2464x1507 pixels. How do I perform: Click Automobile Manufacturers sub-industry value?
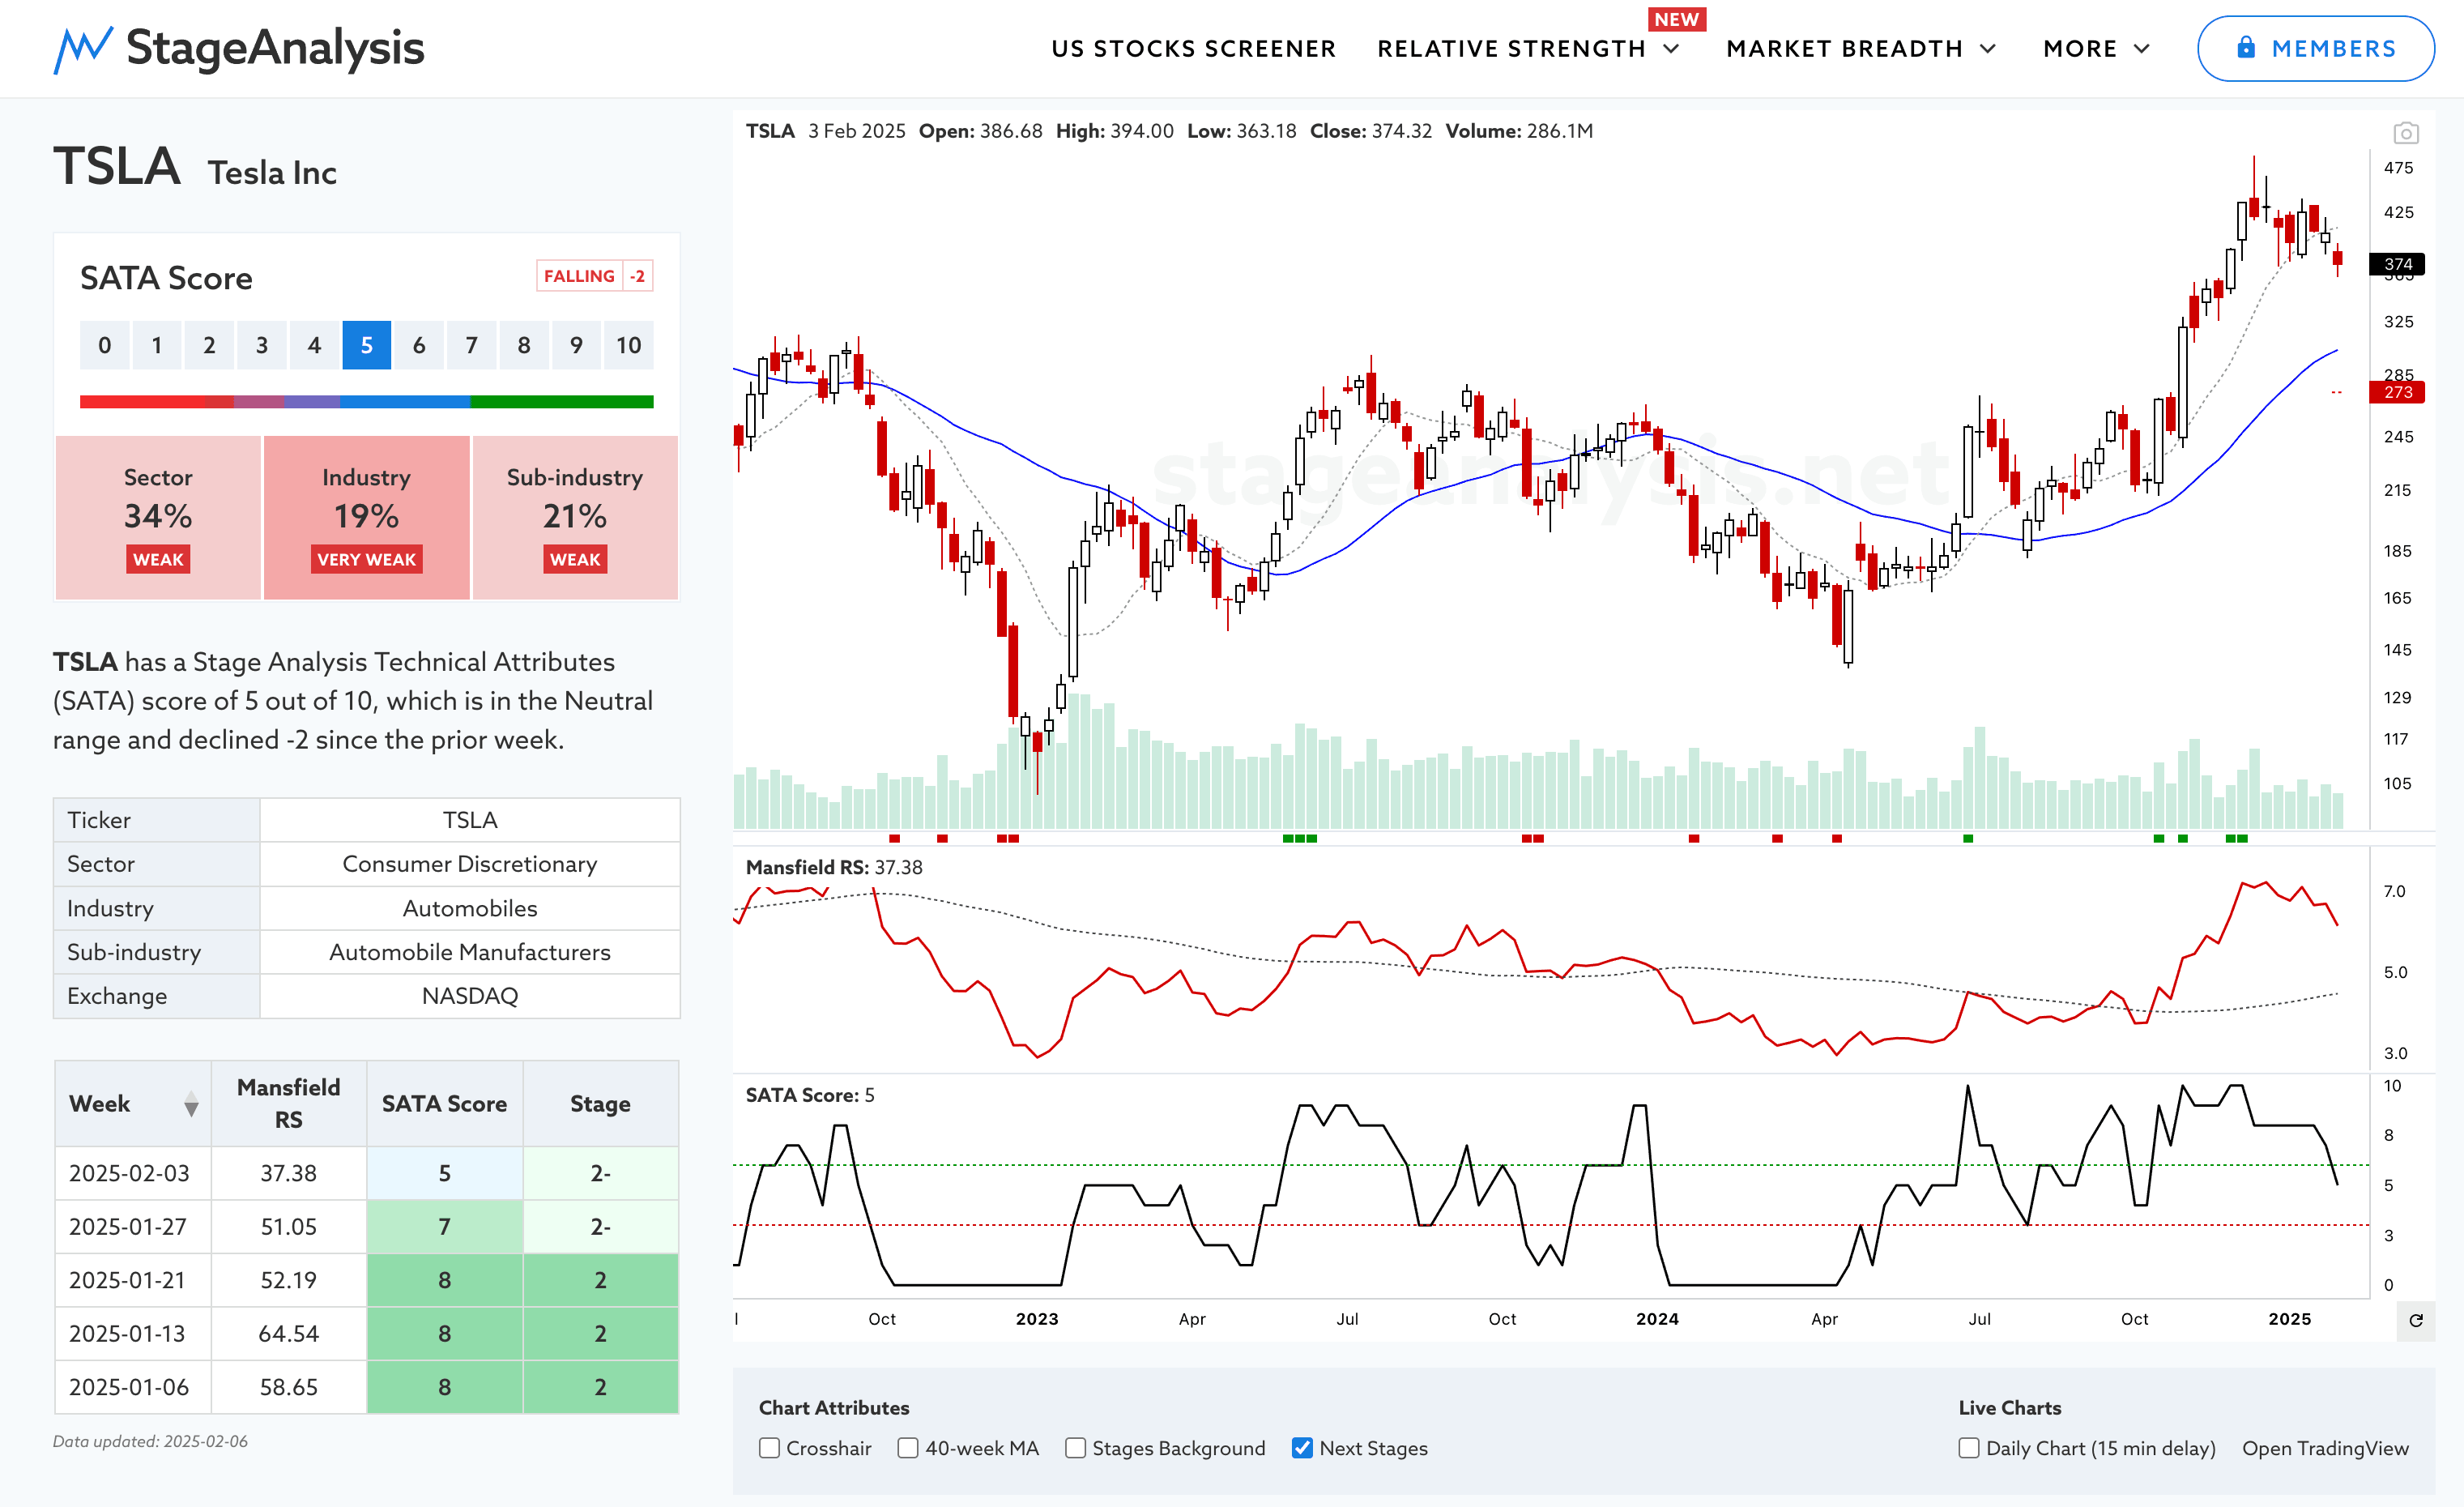[470, 952]
